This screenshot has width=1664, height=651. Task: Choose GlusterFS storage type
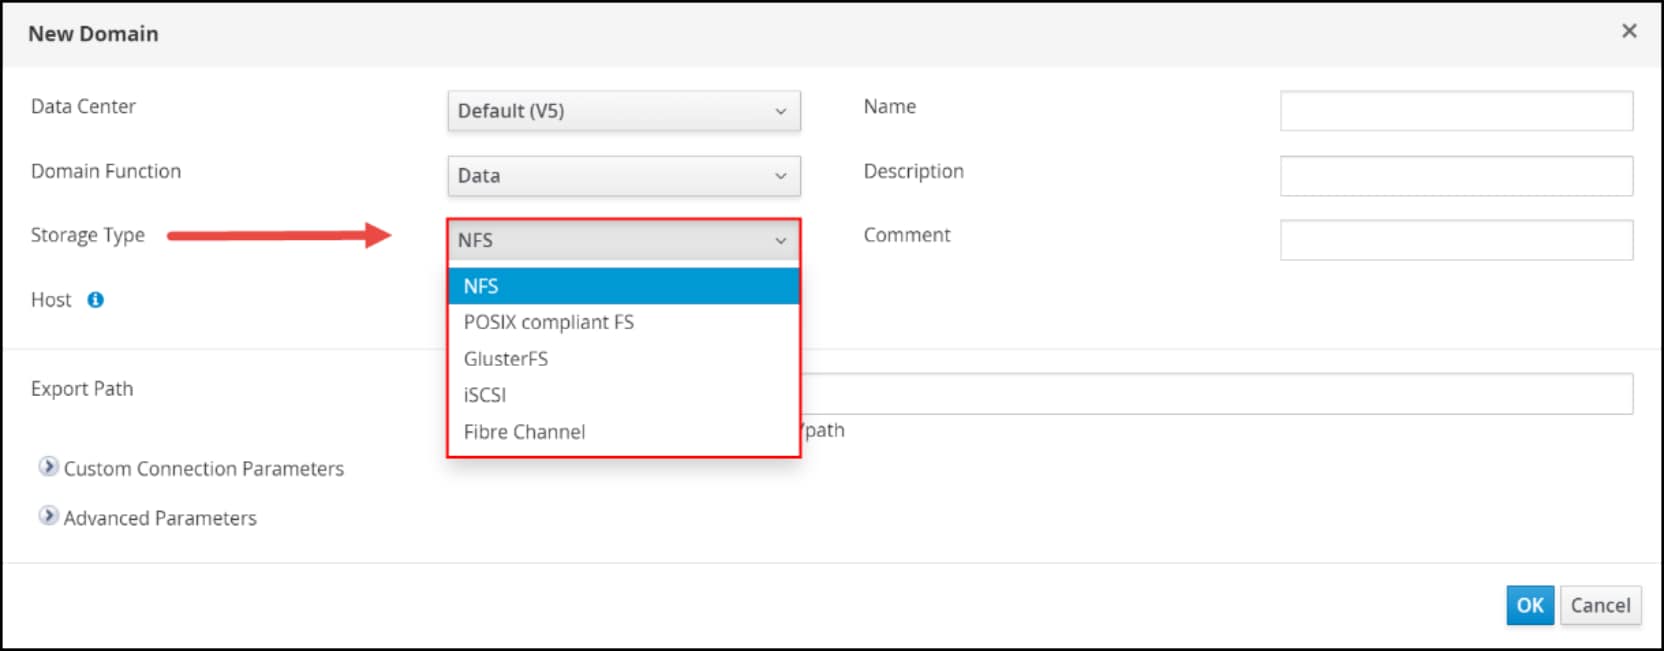coord(624,358)
